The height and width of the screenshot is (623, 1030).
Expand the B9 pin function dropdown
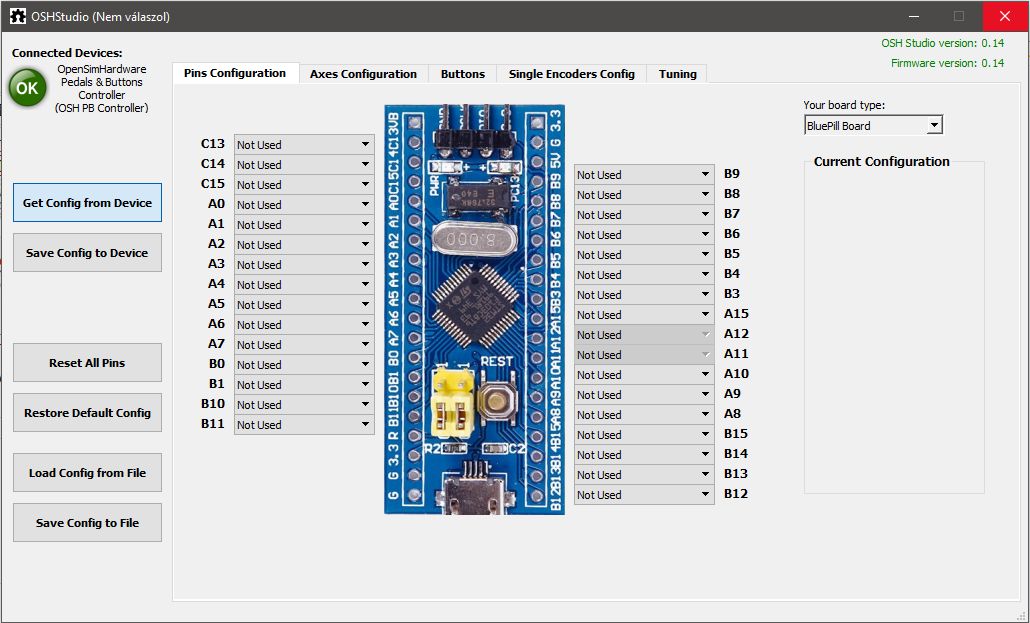pos(644,175)
